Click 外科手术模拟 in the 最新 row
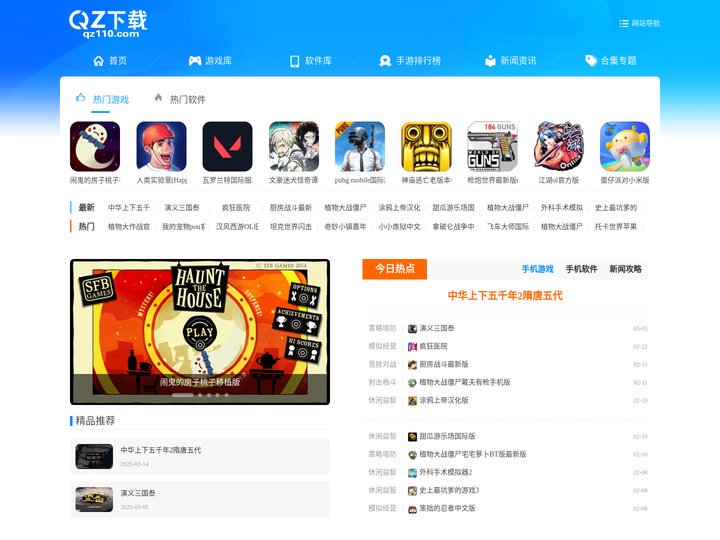This screenshot has height=540, width=720. coord(562,208)
